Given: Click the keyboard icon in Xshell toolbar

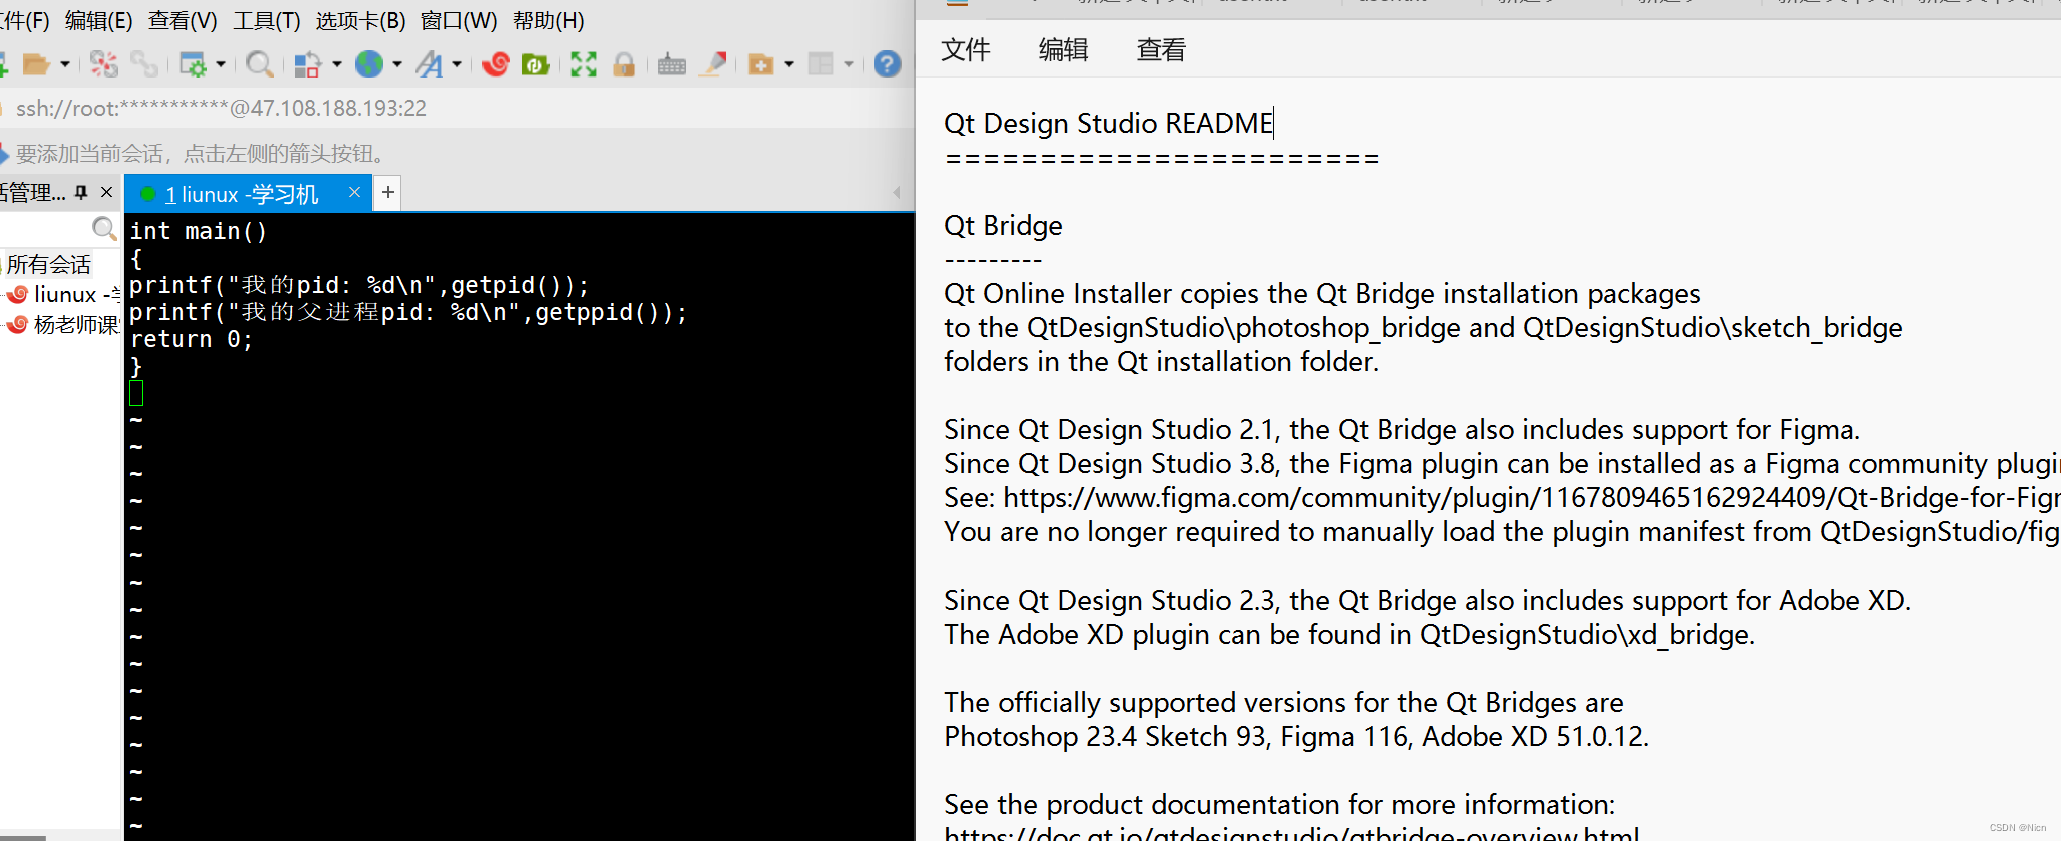Looking at the screenshot, I should [672, 64].
